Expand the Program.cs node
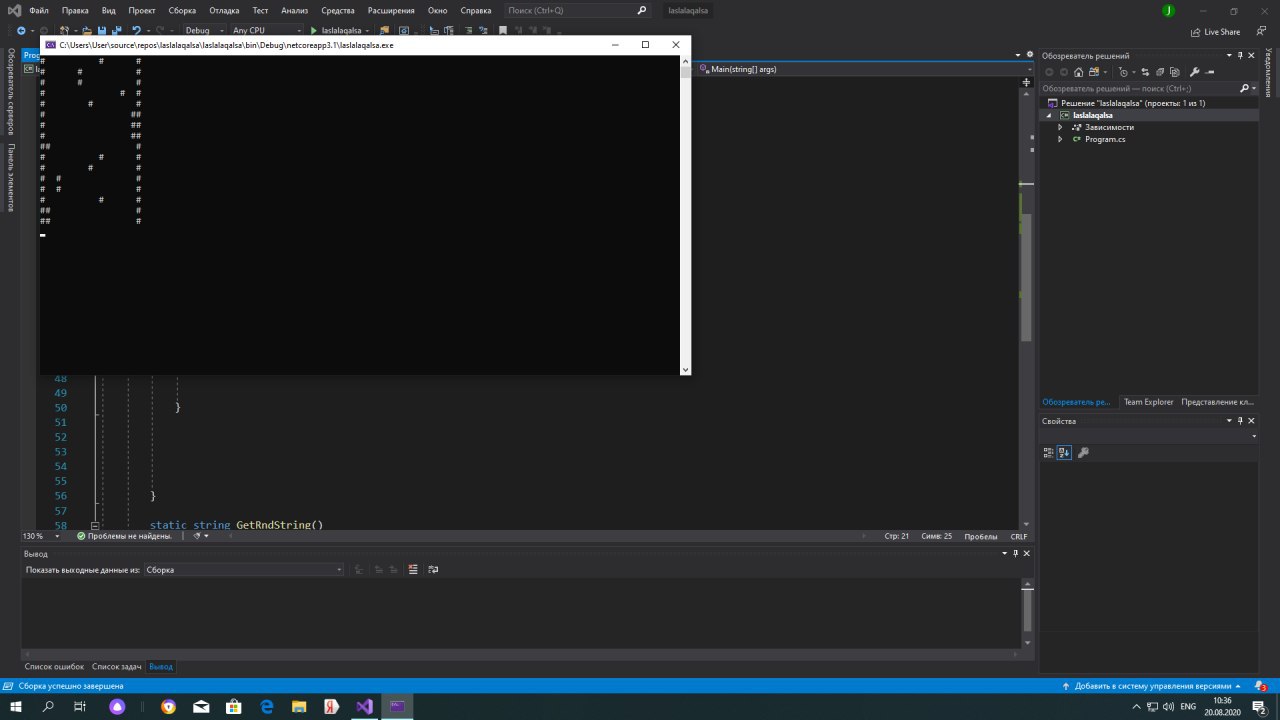 [1060, 139]
